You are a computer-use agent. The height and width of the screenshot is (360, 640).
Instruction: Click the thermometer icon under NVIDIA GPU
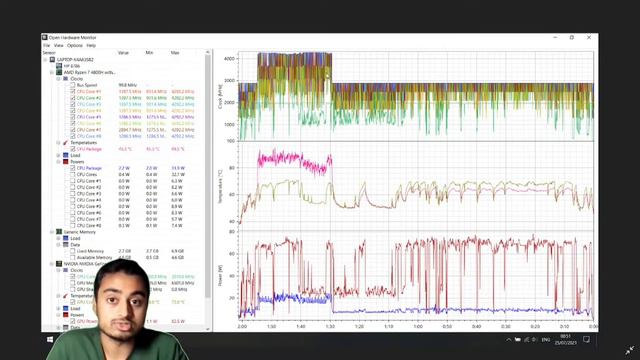click(x=65, y=296)
